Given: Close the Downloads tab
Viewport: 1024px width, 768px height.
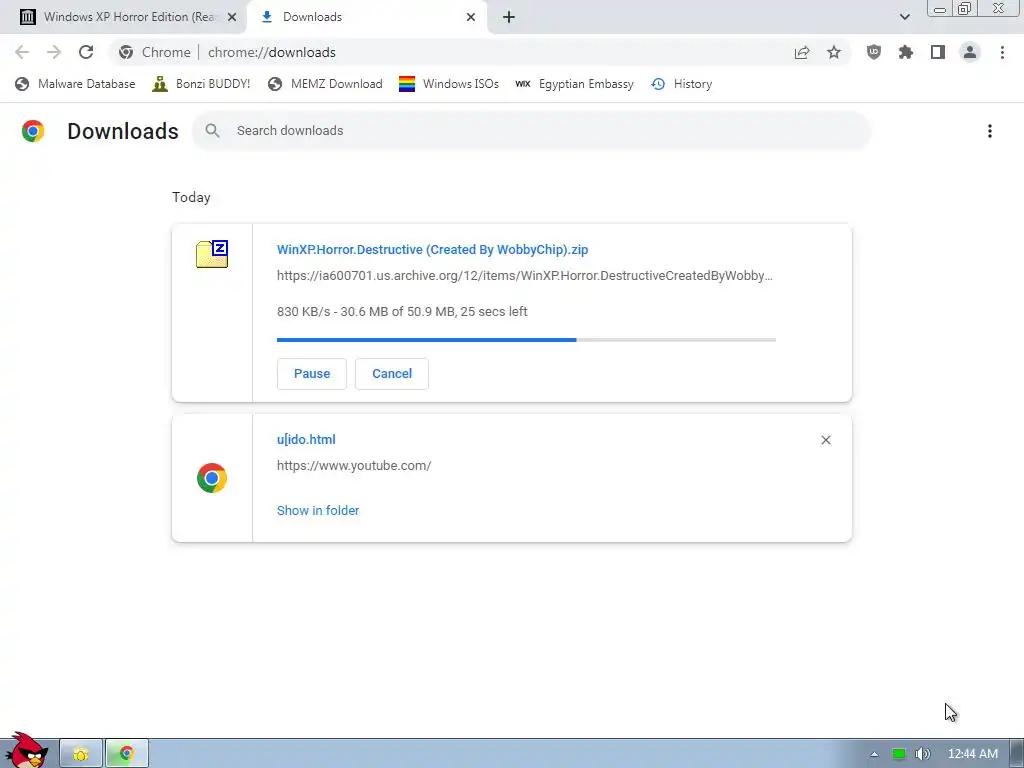Looking at the screenshot, I should [471, 17].
